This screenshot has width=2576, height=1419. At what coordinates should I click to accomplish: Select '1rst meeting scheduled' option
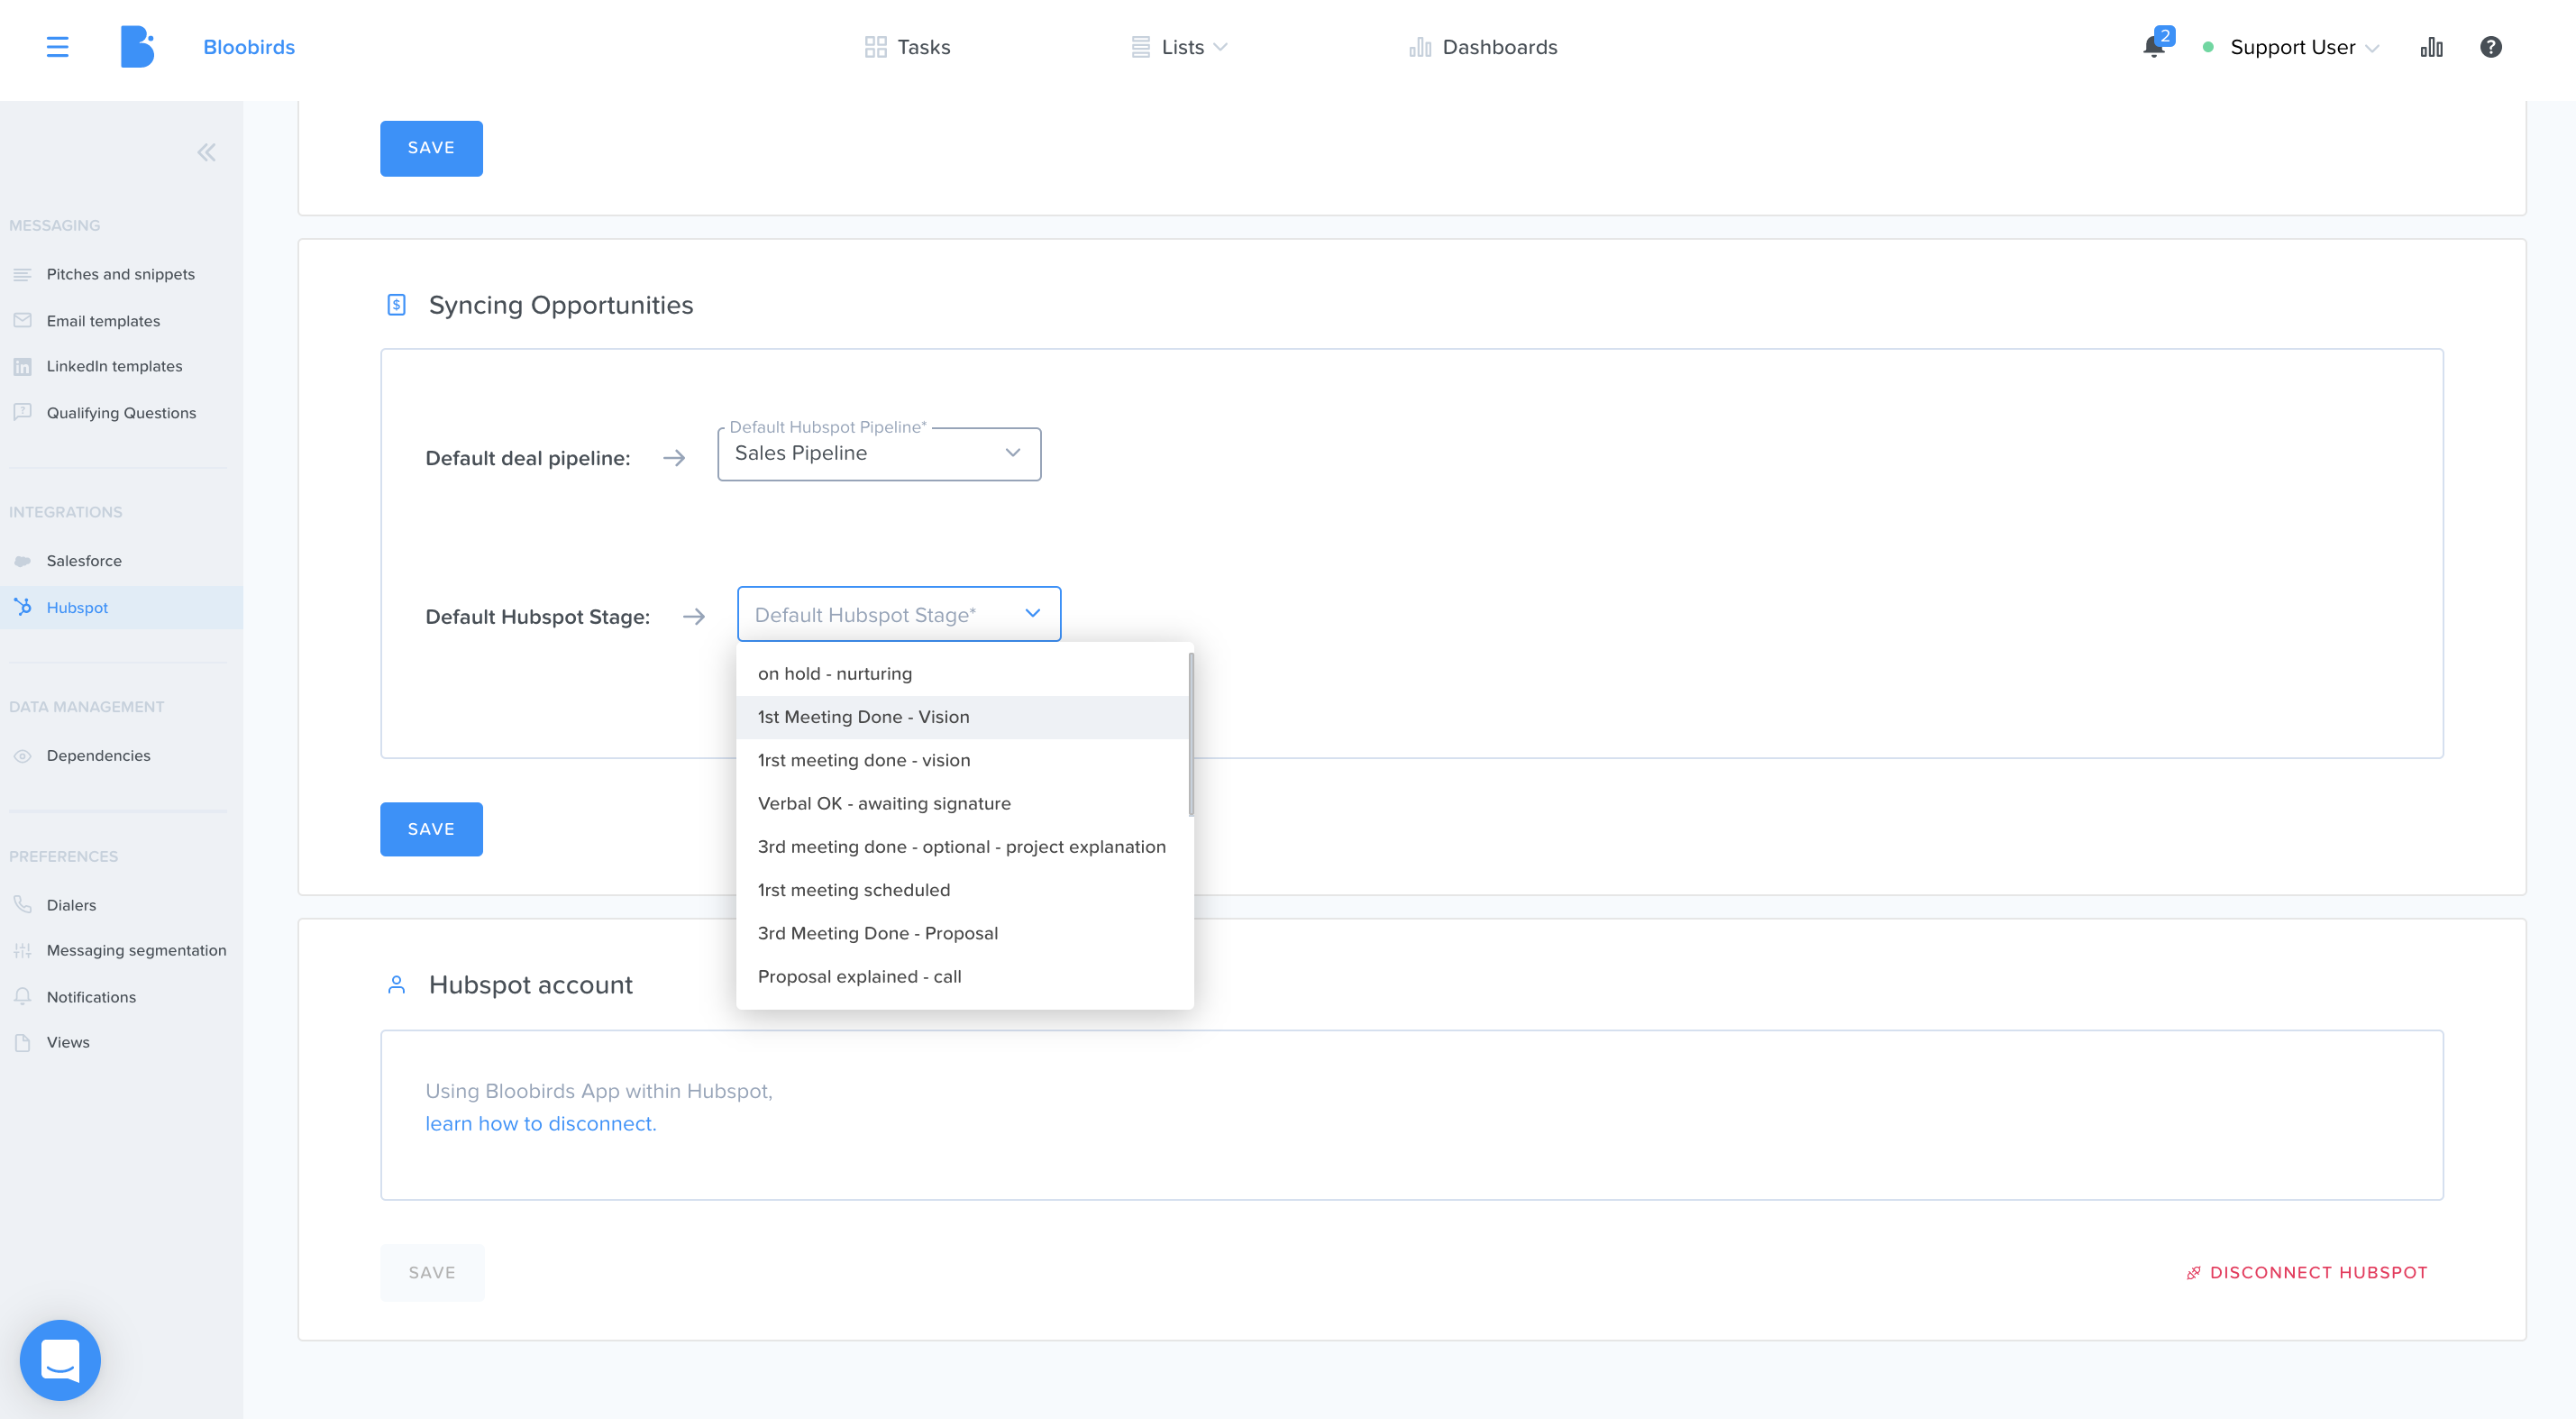[962, 890]
